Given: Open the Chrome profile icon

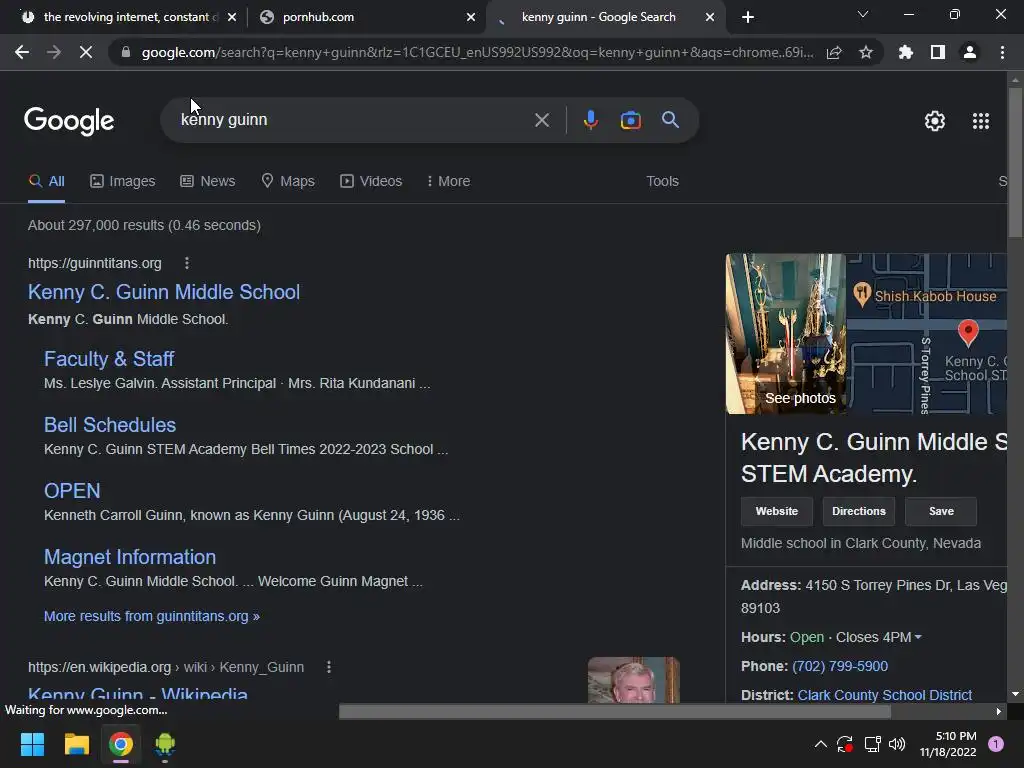Looking at the screenshot, I should click(x=970, y=52).
